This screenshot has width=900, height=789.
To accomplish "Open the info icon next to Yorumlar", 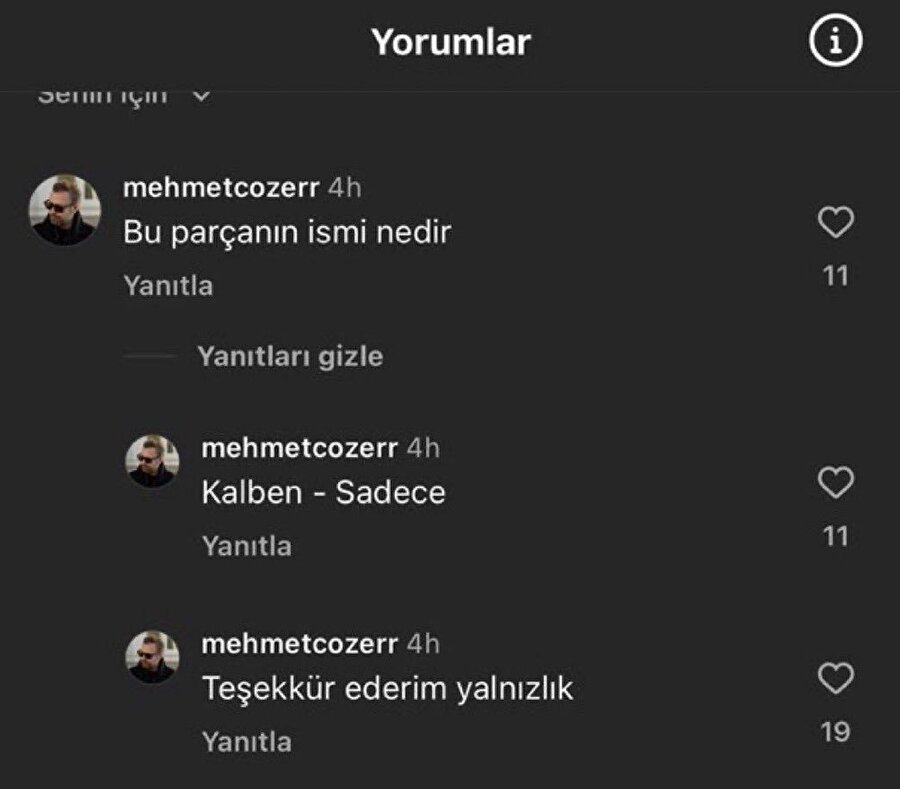I will (x=836, y=40).
